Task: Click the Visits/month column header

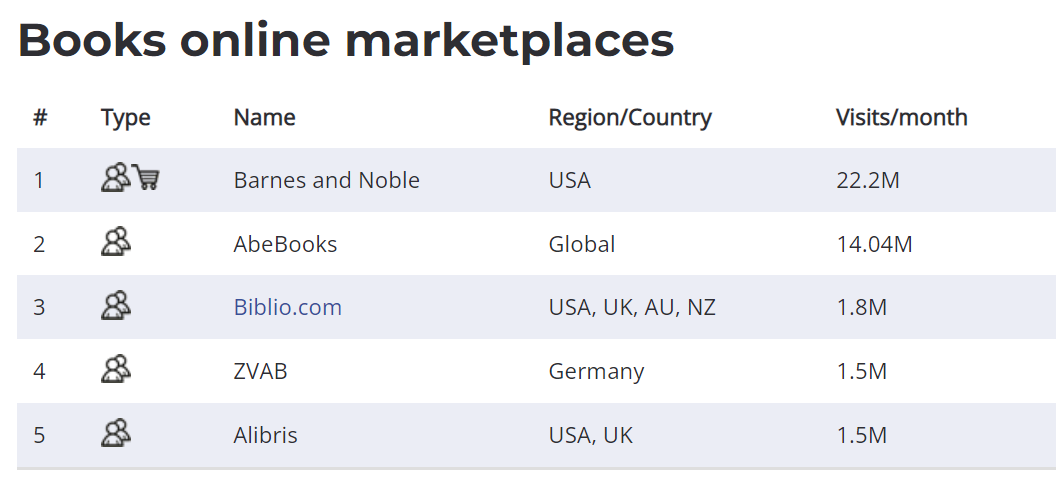Action: [x=901, y=117]
